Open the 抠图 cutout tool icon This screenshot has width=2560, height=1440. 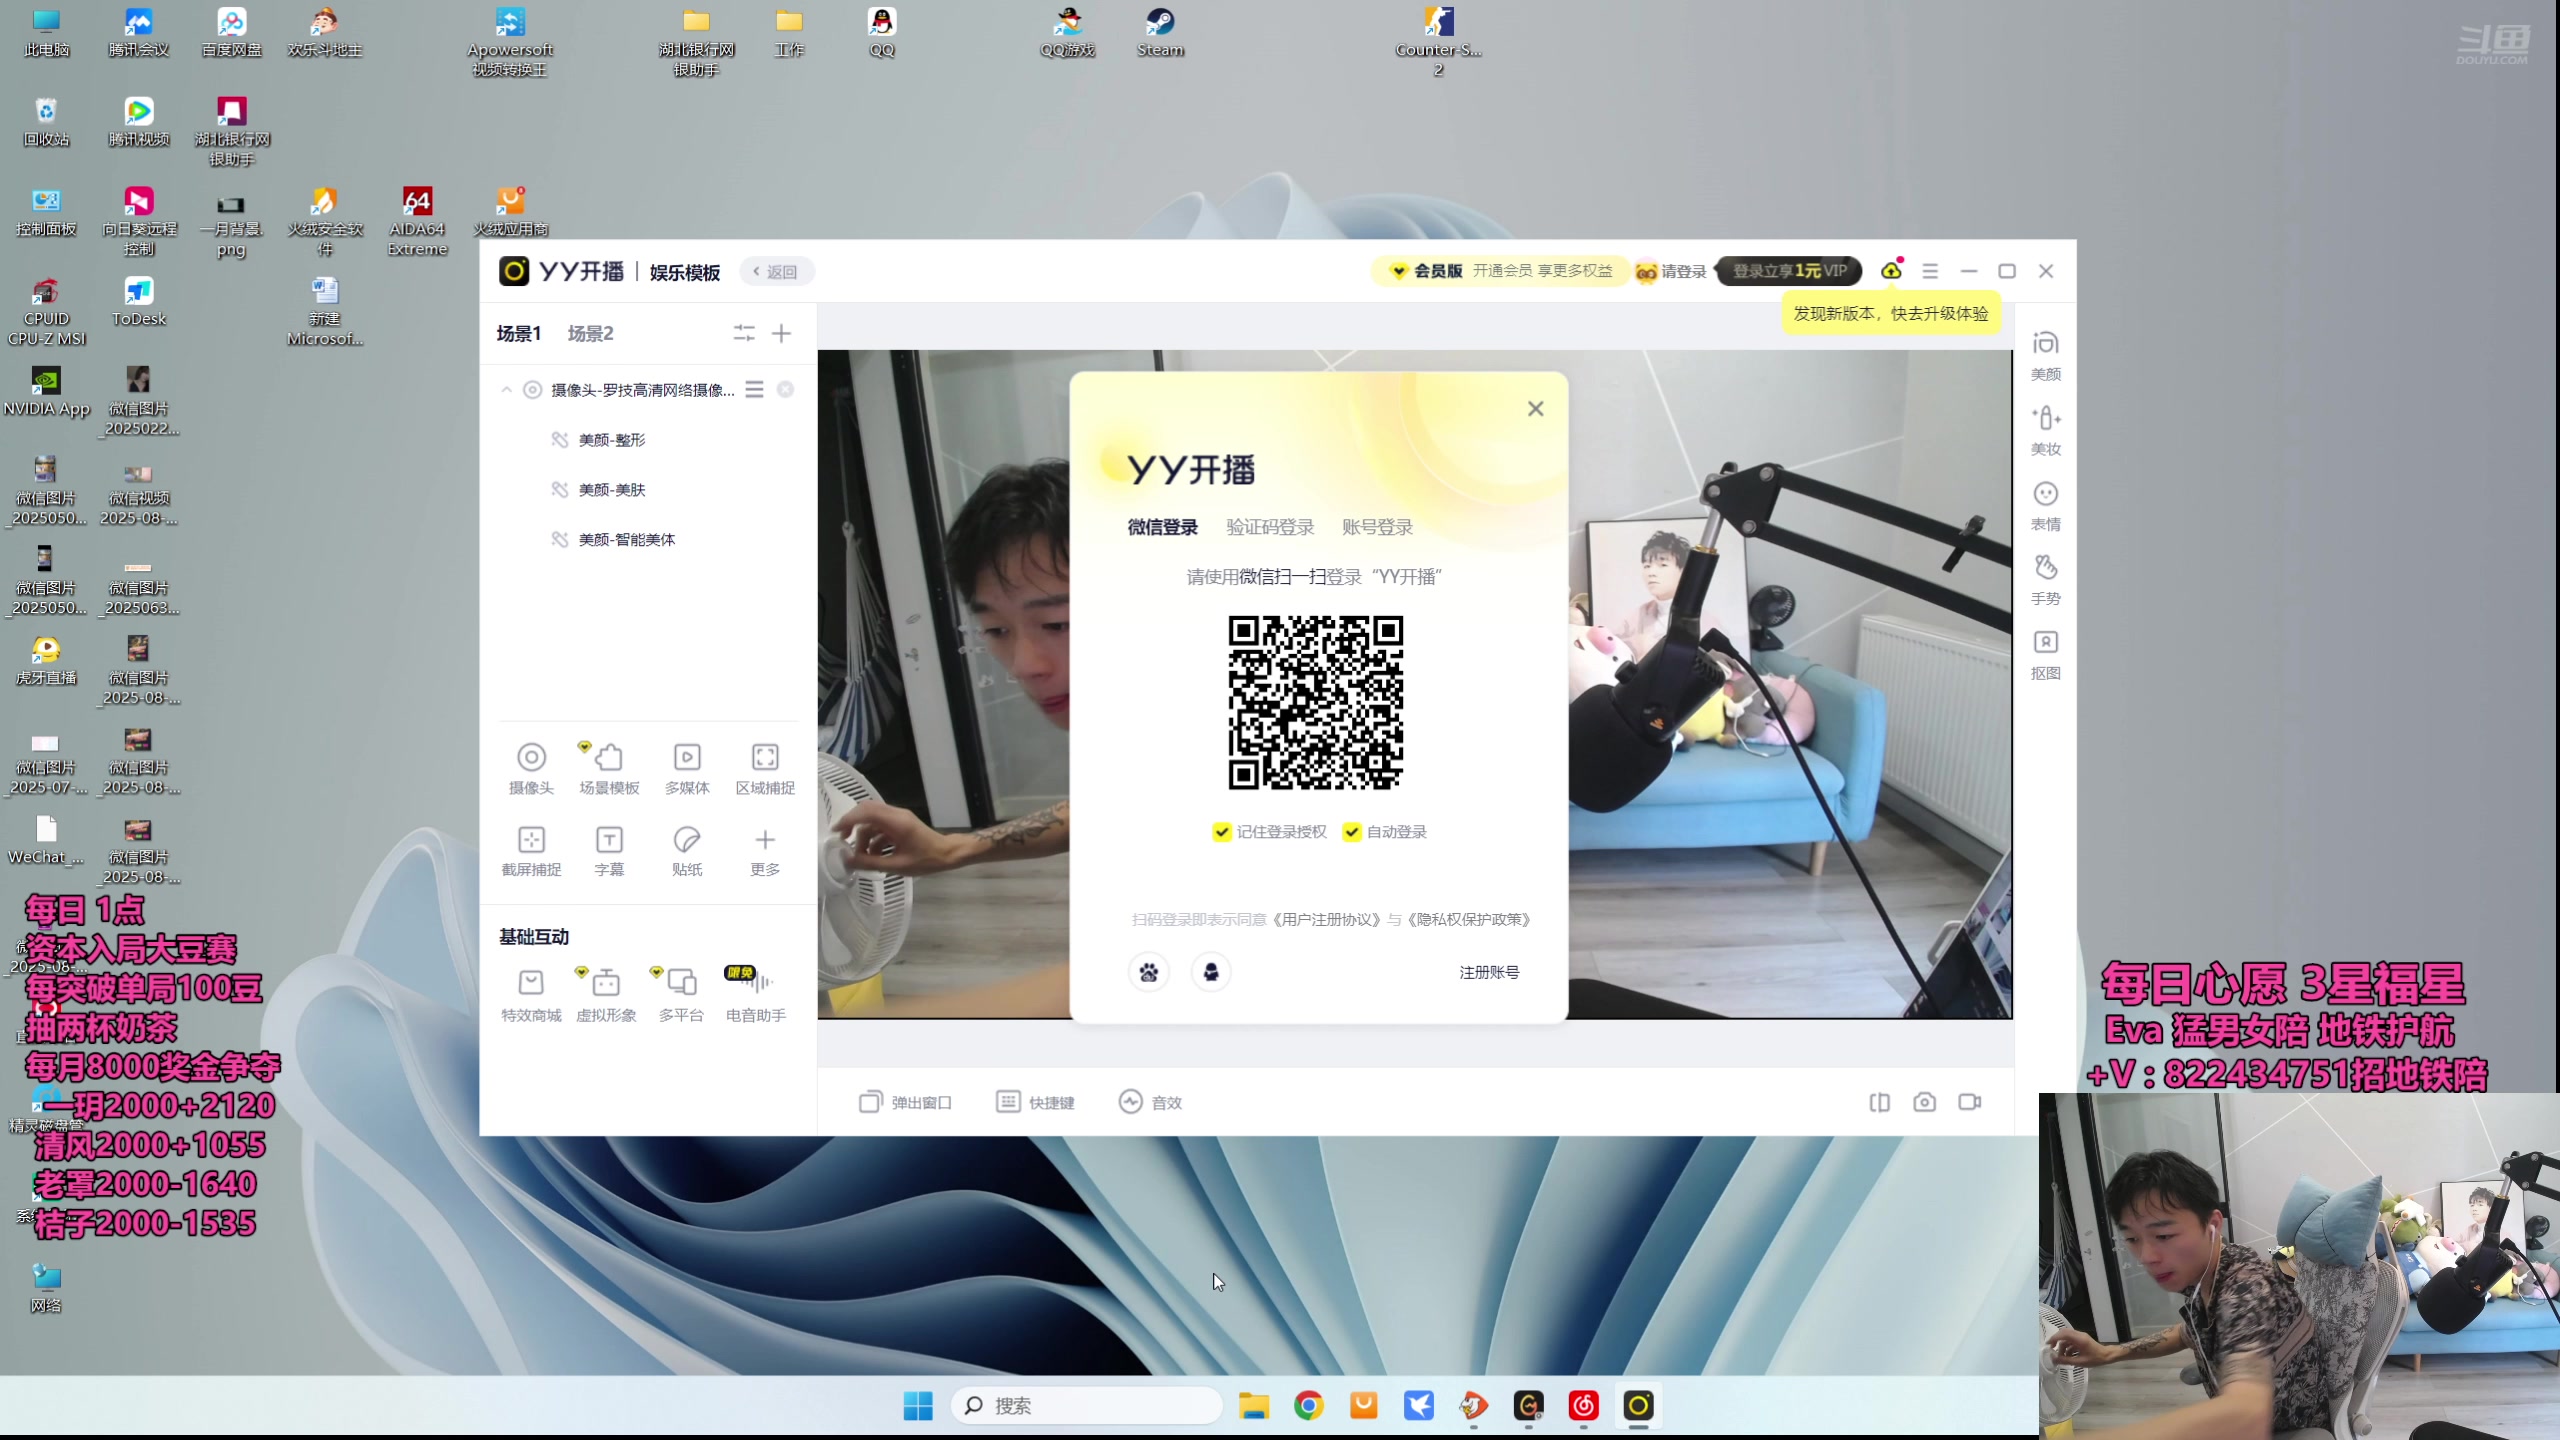pyautogui.click(x=2045, y=655)
